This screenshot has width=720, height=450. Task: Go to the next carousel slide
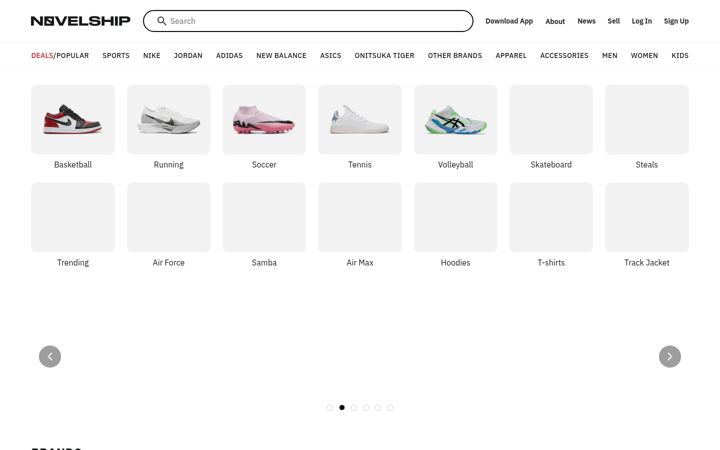pyautogui.click(x=670, y=356)
